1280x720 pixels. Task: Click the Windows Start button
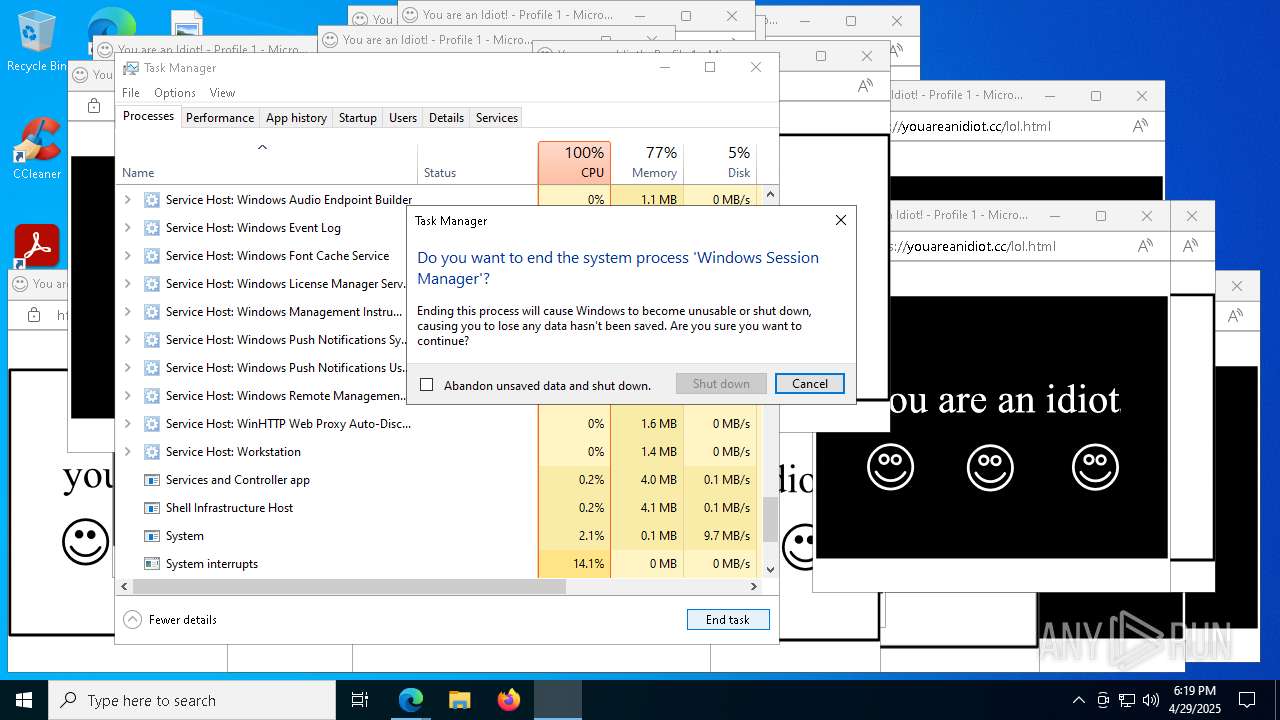(x=24, y=700)
